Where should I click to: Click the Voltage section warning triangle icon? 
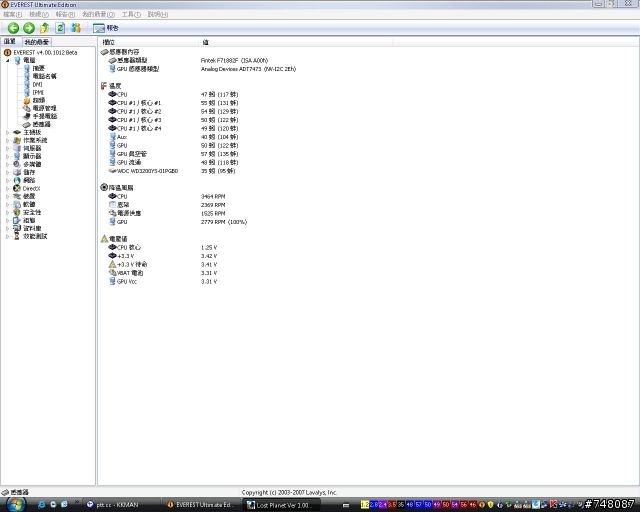coord(104,239)
